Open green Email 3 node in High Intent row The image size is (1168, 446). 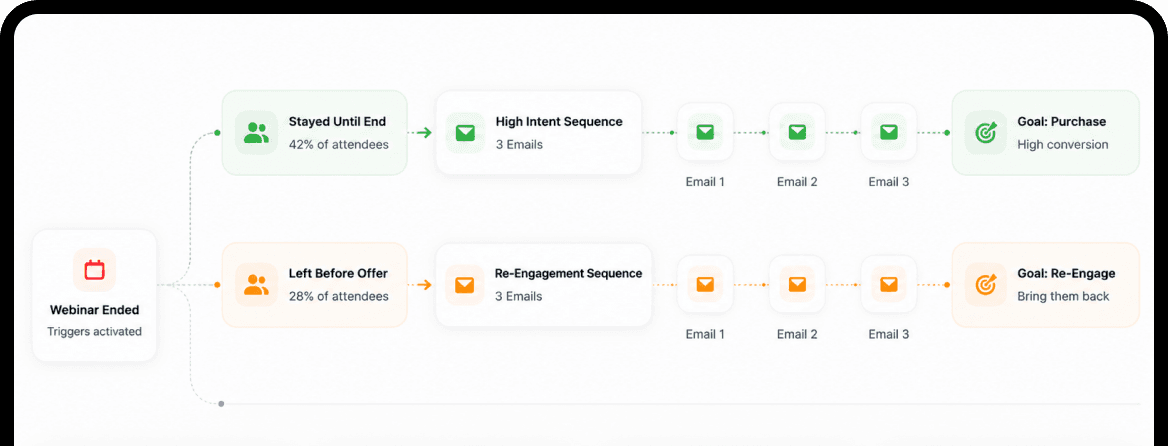click(889, 132)
